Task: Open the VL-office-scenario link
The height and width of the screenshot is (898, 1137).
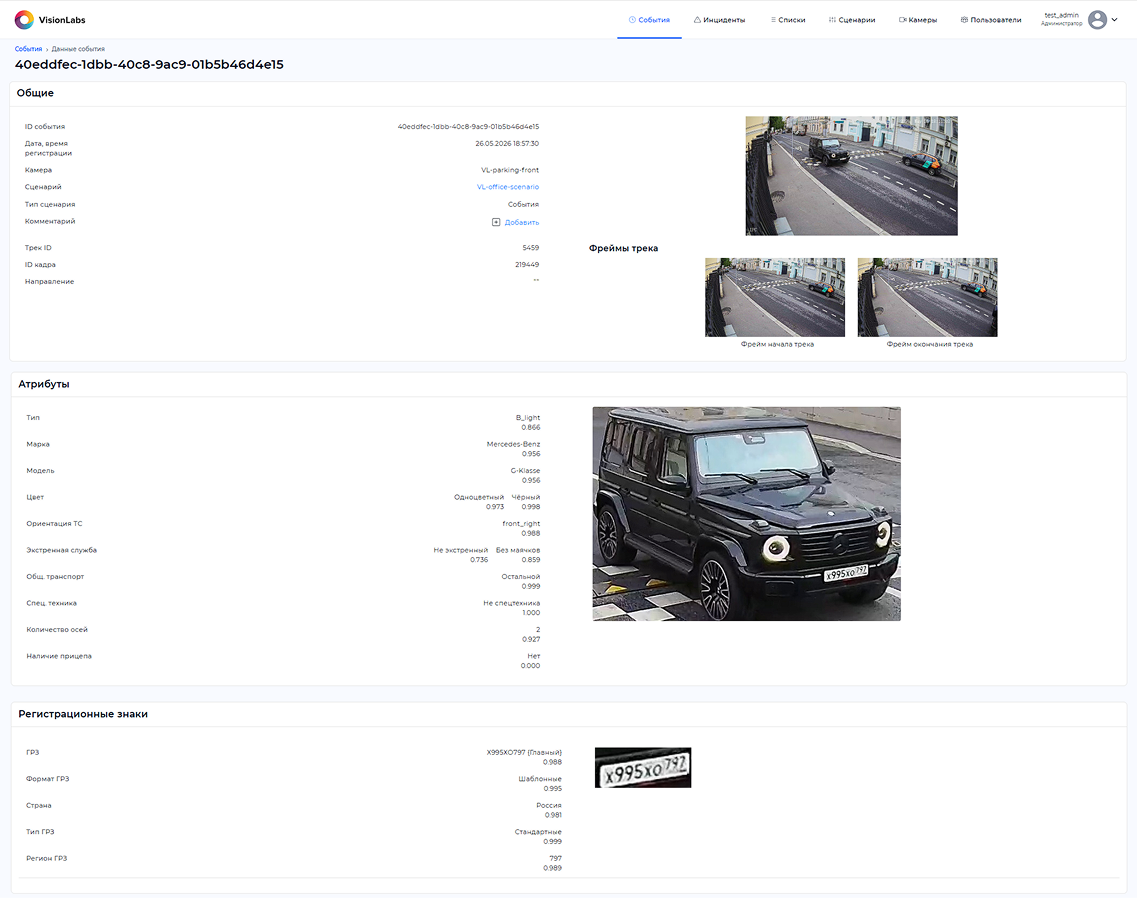Action: [508, 187]
